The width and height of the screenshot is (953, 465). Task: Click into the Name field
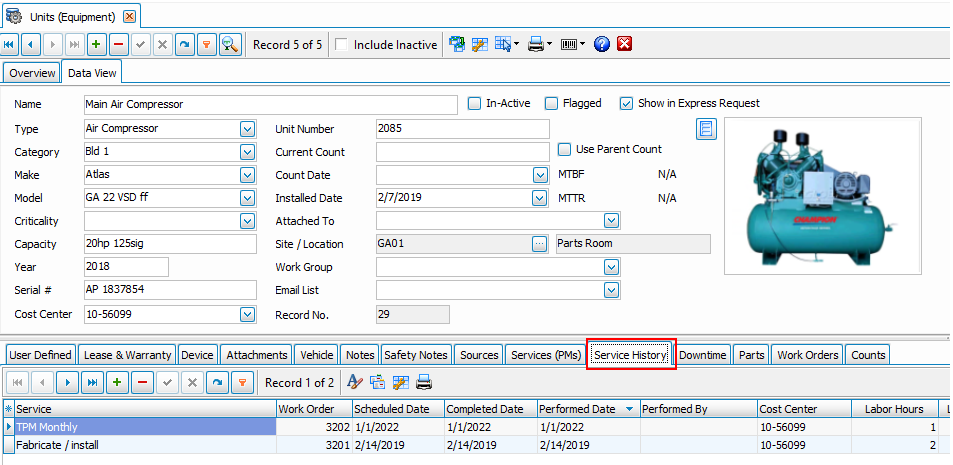click(270, 105)
